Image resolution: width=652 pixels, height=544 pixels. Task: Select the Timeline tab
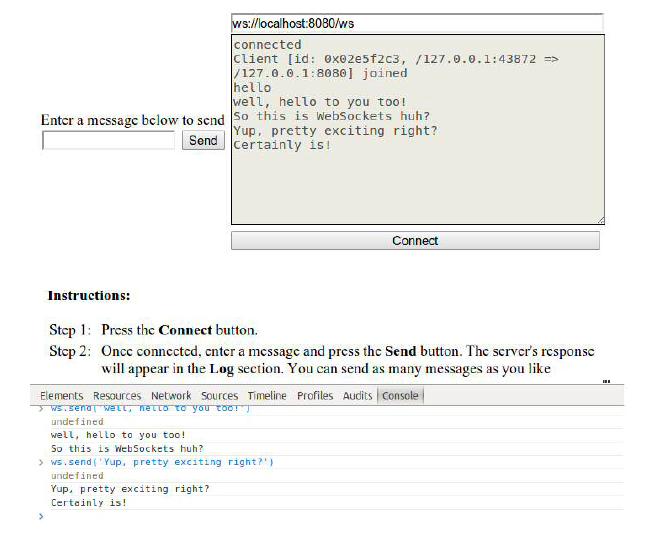pyautogui.click(x=267, y=396)
